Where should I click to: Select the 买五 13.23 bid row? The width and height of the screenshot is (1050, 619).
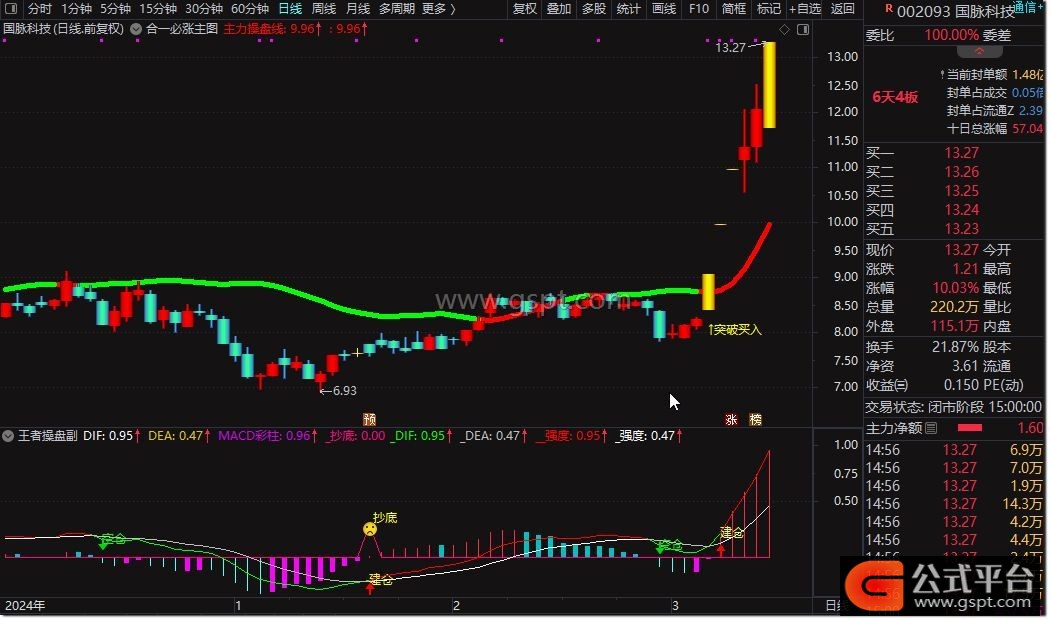pyautogui.click(x=955, y=229)
